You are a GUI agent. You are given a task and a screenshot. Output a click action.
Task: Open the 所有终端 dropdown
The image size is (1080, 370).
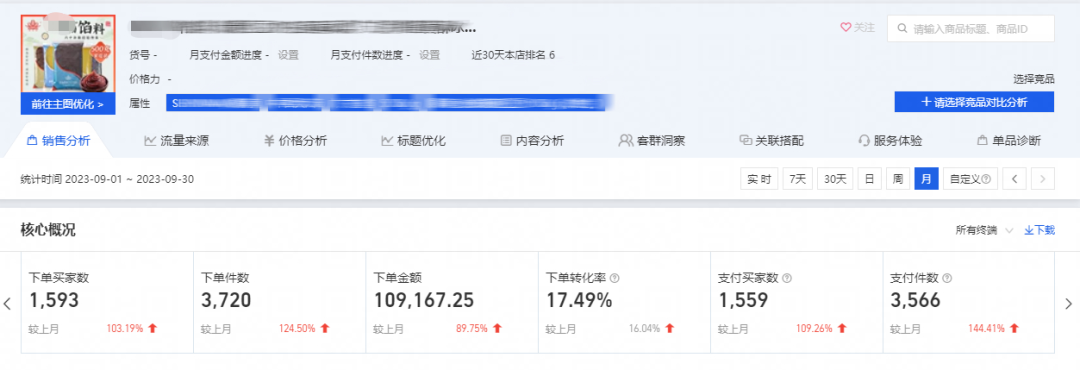(x=985, y=230)
